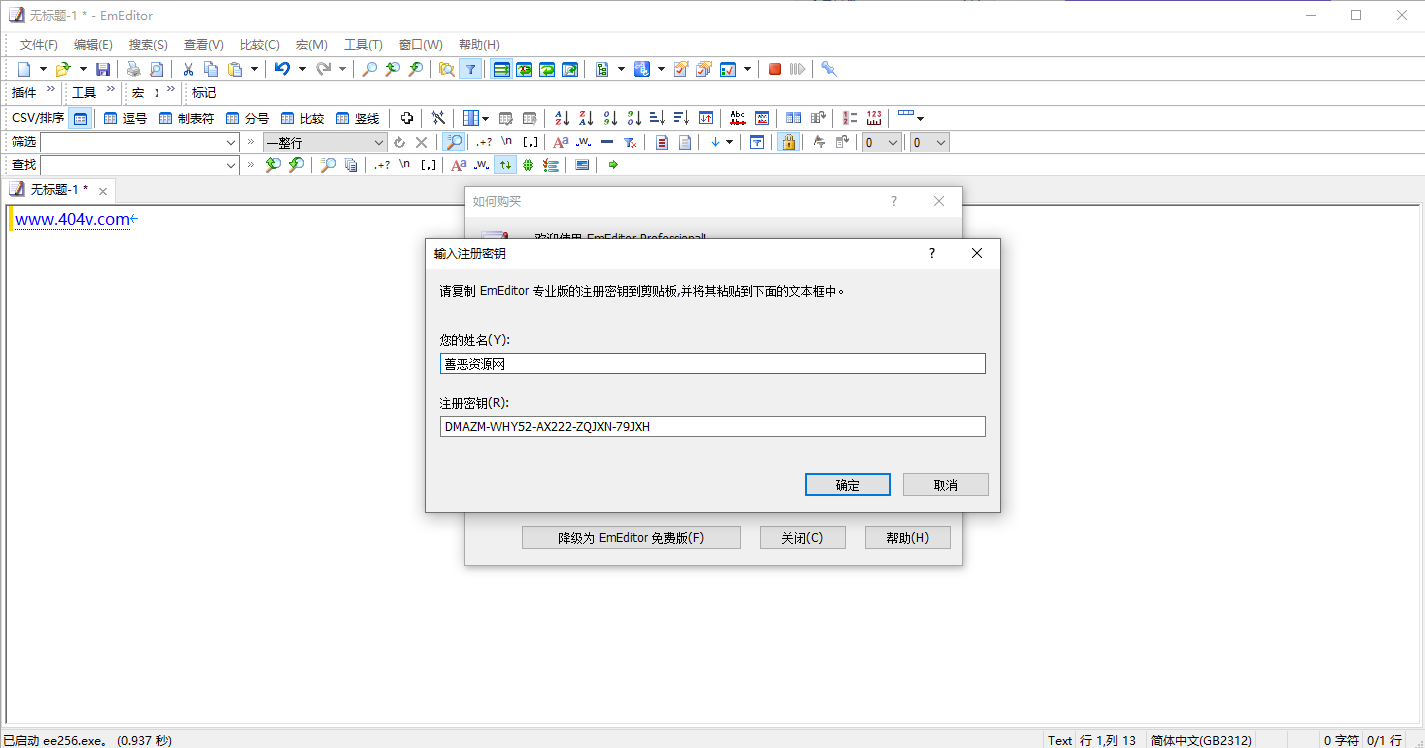The height and width of the screenshot is (748, 1425).
Task: Toggle the incremental search magnifier in filter bar
Action: (454, 142)
